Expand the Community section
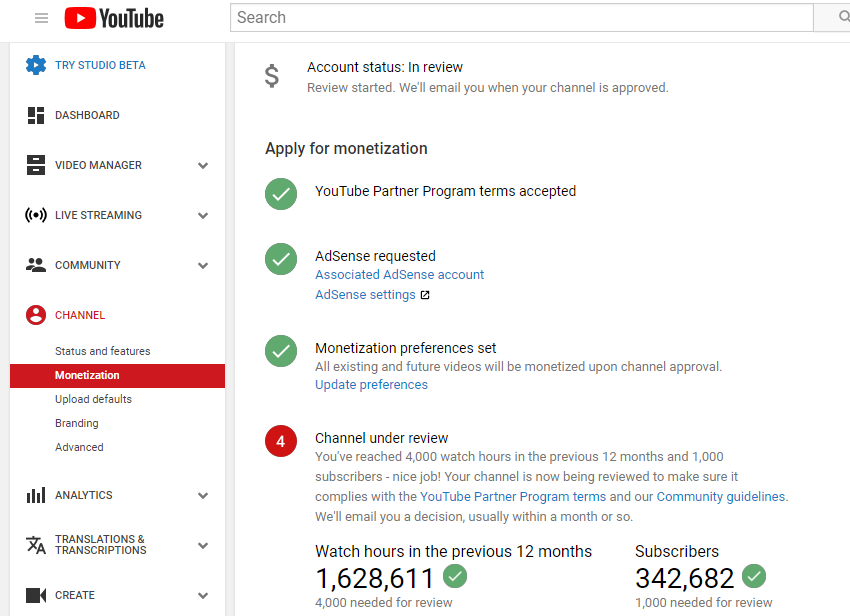This screenshot has width=850, height=616. click(x=203, y=265)
